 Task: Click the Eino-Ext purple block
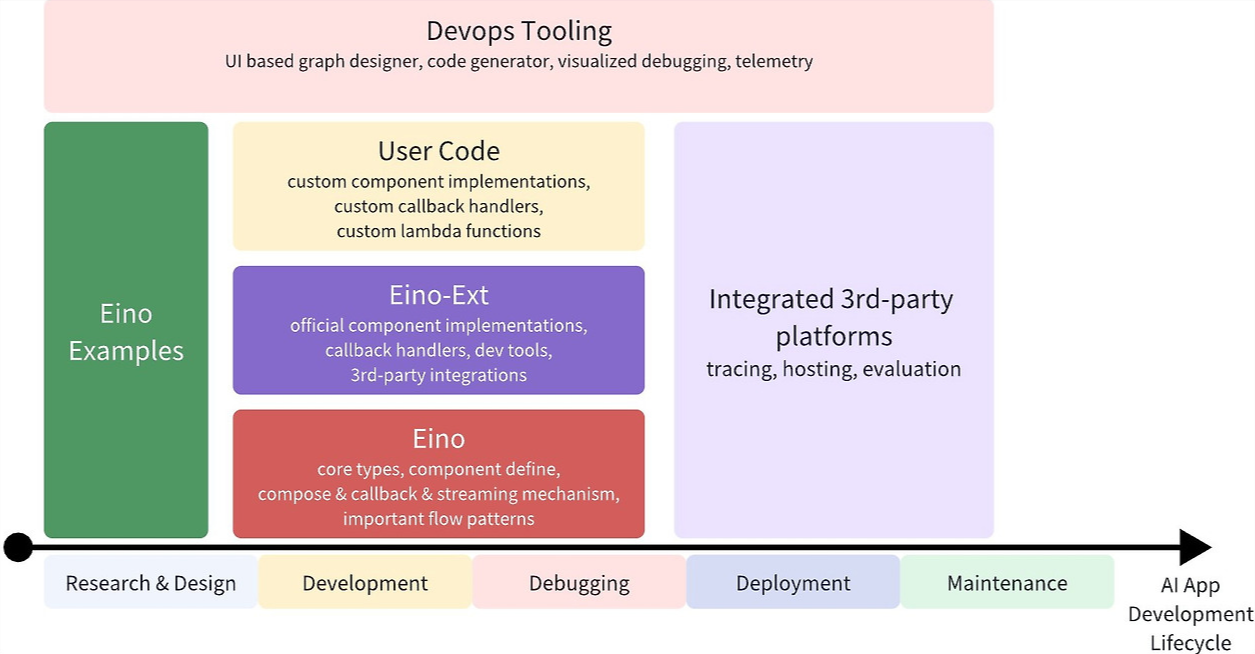[x=438, y=330]
